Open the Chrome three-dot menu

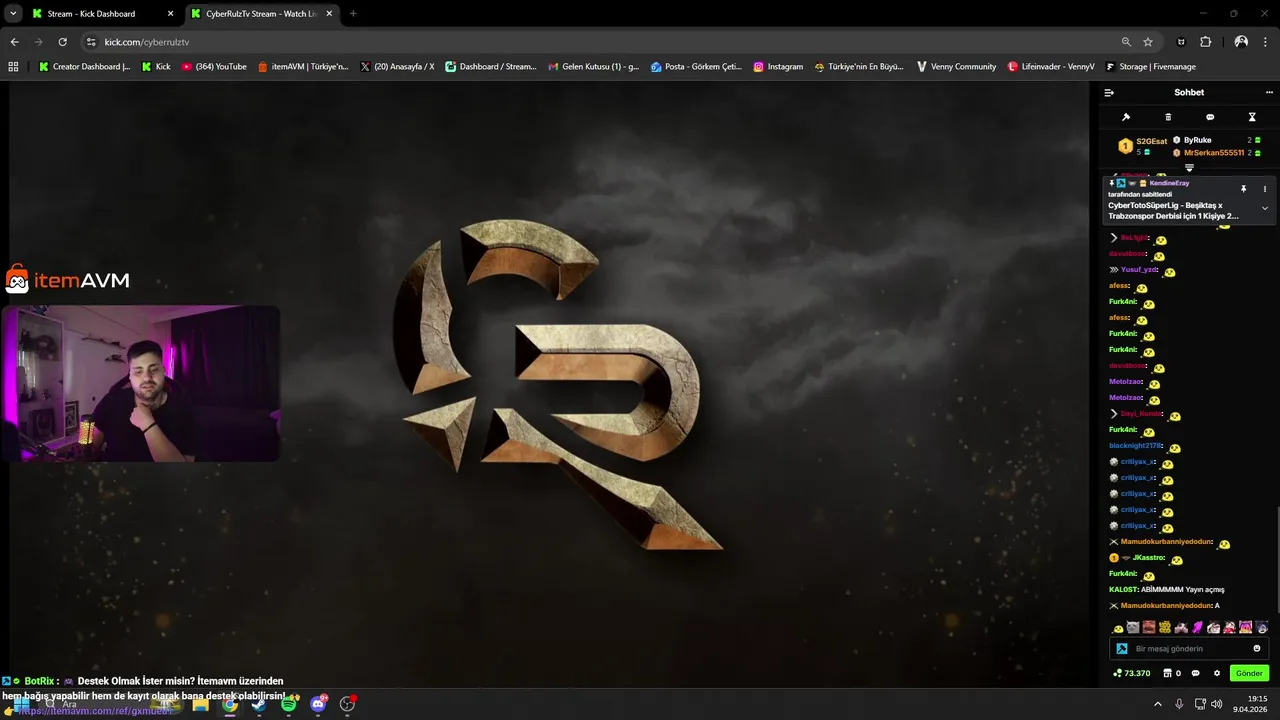pyautogui.click(x=1266, y=42)
